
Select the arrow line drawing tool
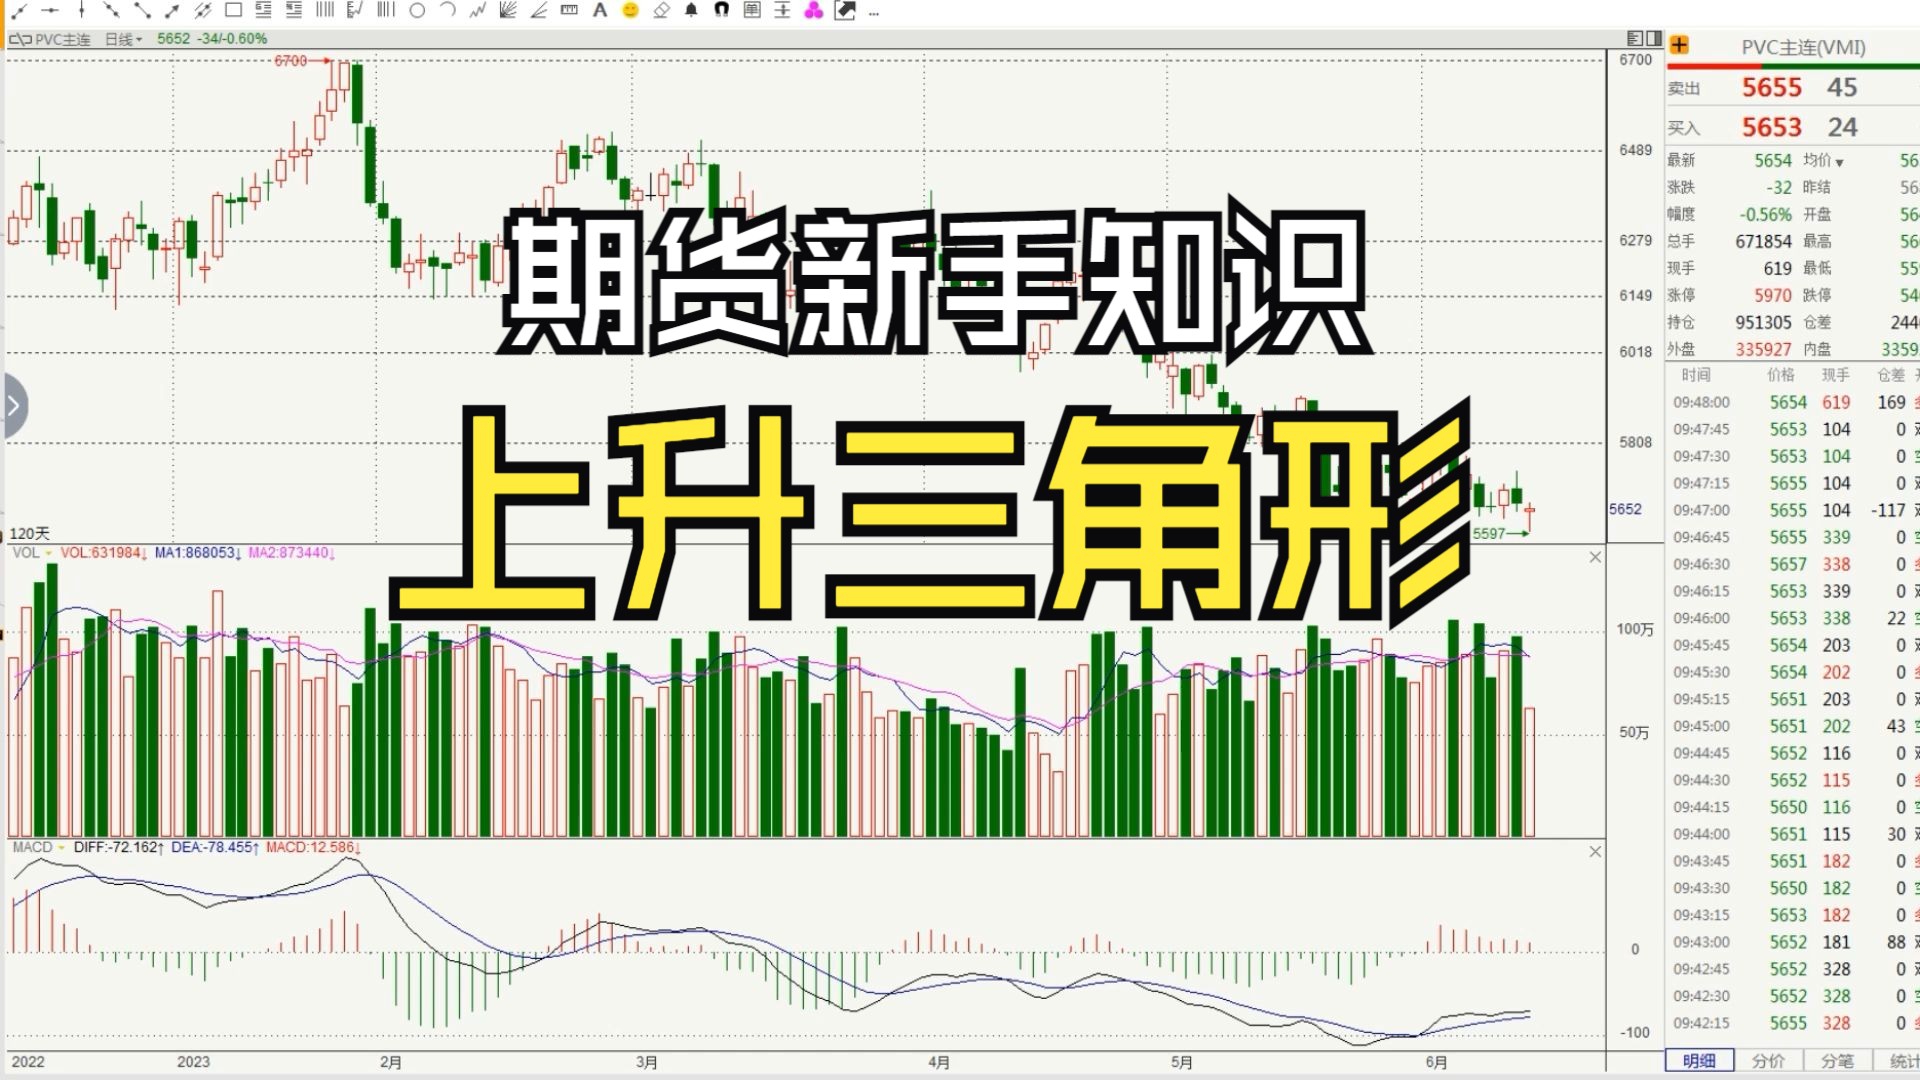tap(172, 11)
